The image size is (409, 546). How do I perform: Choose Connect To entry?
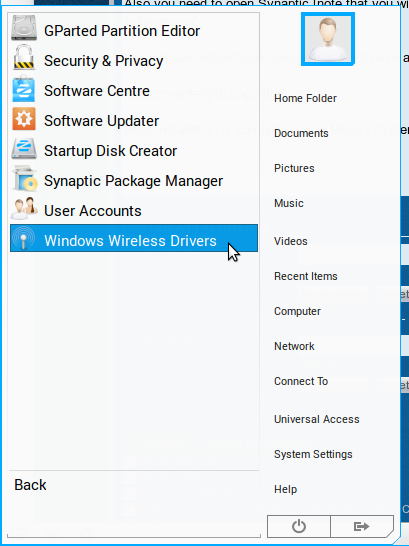[301, 381]
